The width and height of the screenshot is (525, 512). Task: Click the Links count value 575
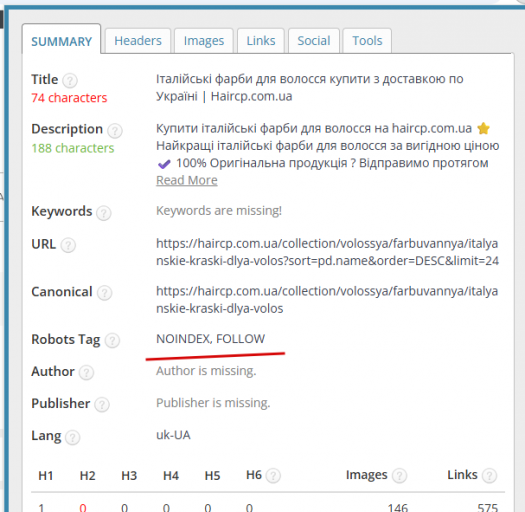coord(488,507)
